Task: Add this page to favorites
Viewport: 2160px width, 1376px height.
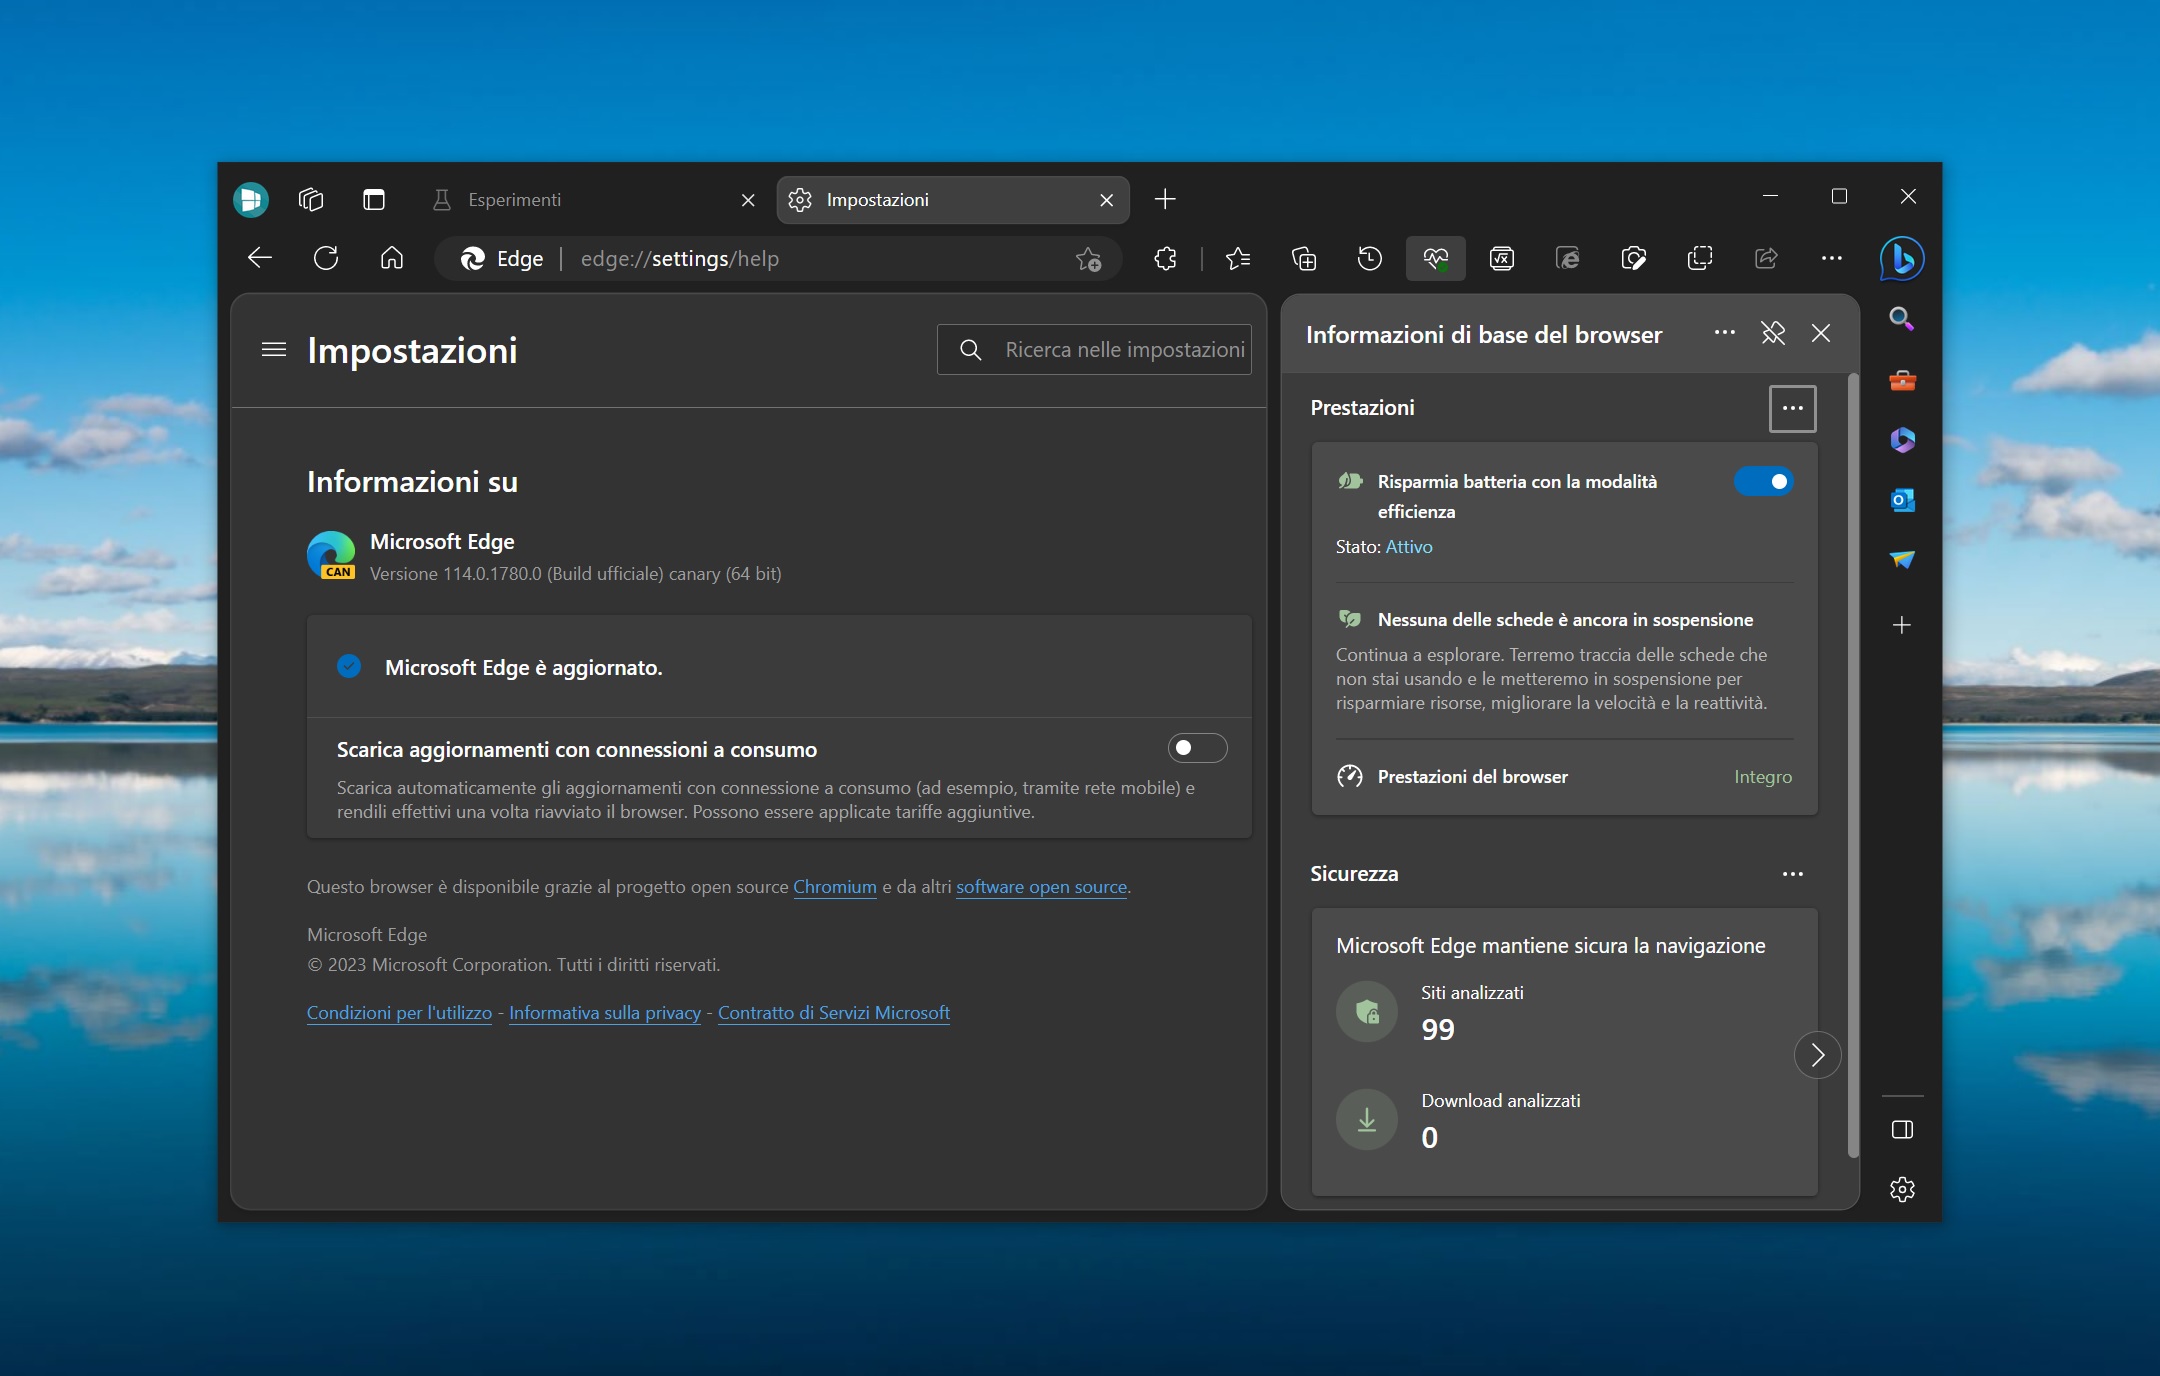Action: 1088,259
